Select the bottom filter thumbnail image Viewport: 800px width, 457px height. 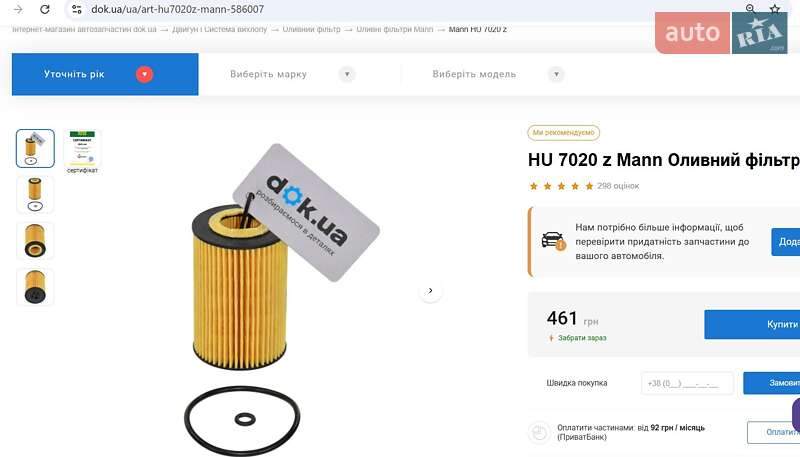coord(35,287)
